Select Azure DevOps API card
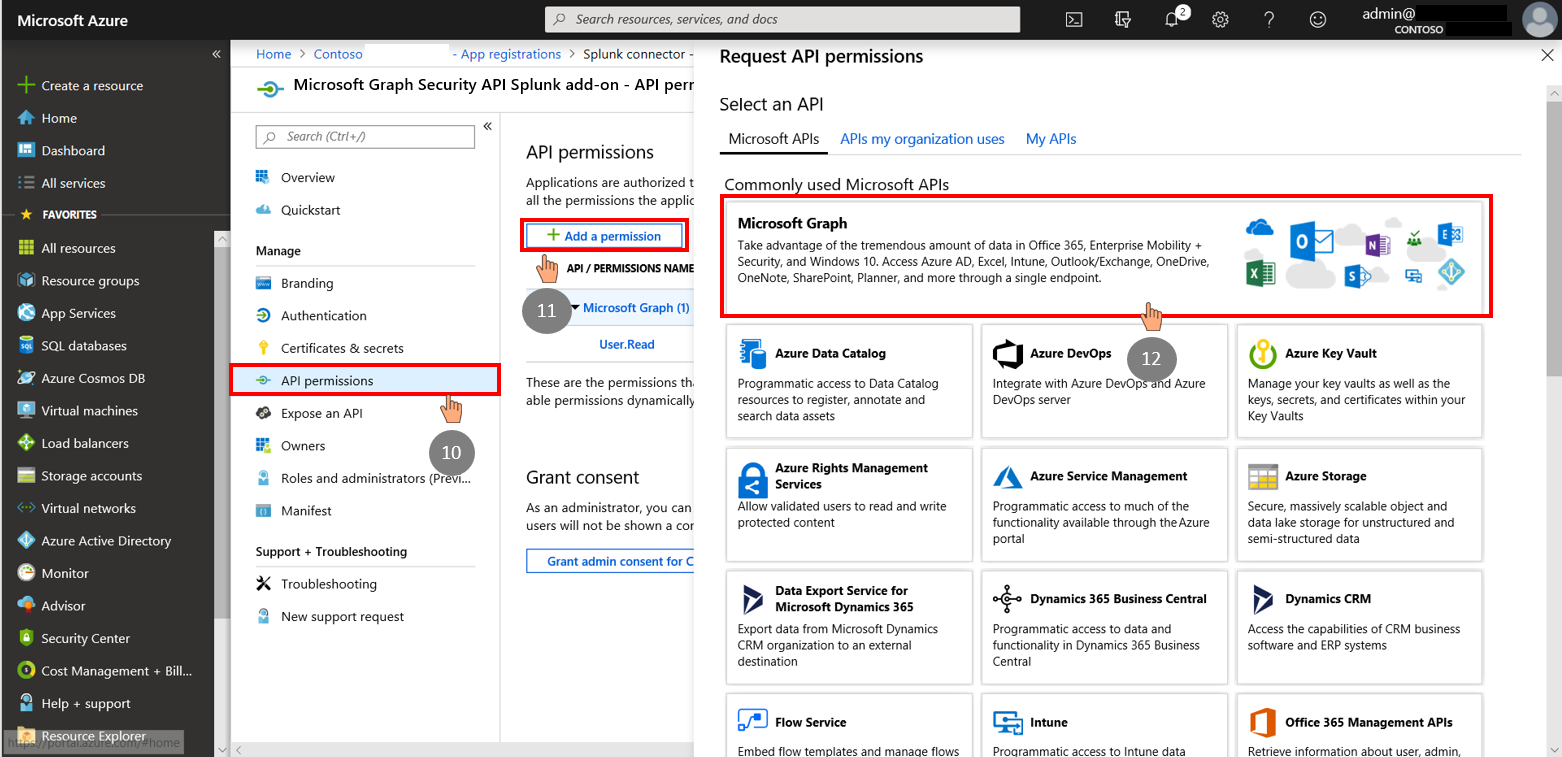The width and height of the screenshot is (1562, 757). (x=1104, y=380)
